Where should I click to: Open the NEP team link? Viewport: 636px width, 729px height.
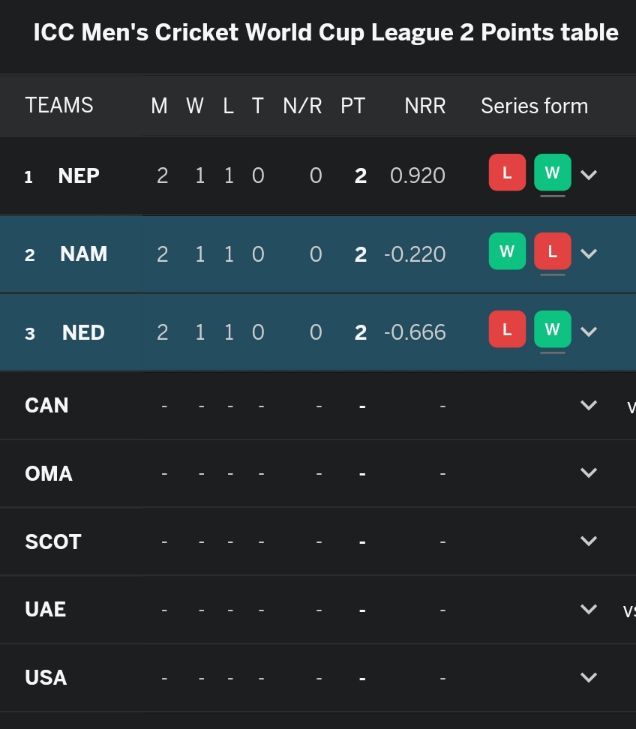(x=78, y=176)
